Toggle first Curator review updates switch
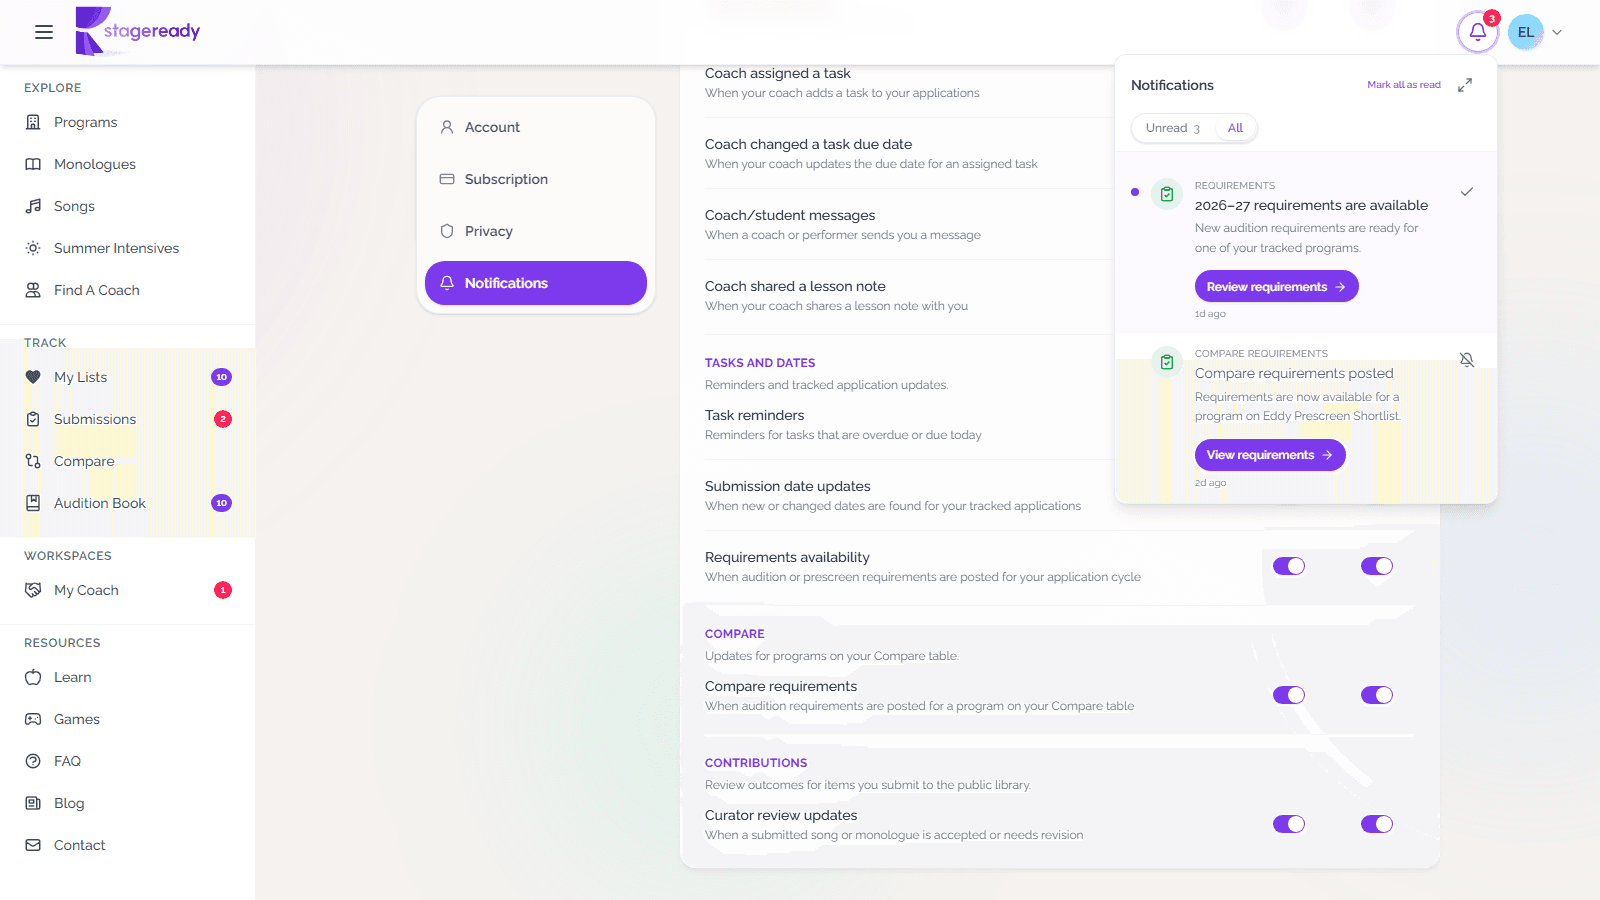The width and height of the screenshot is (1600, 900). tap(1289, 824)
